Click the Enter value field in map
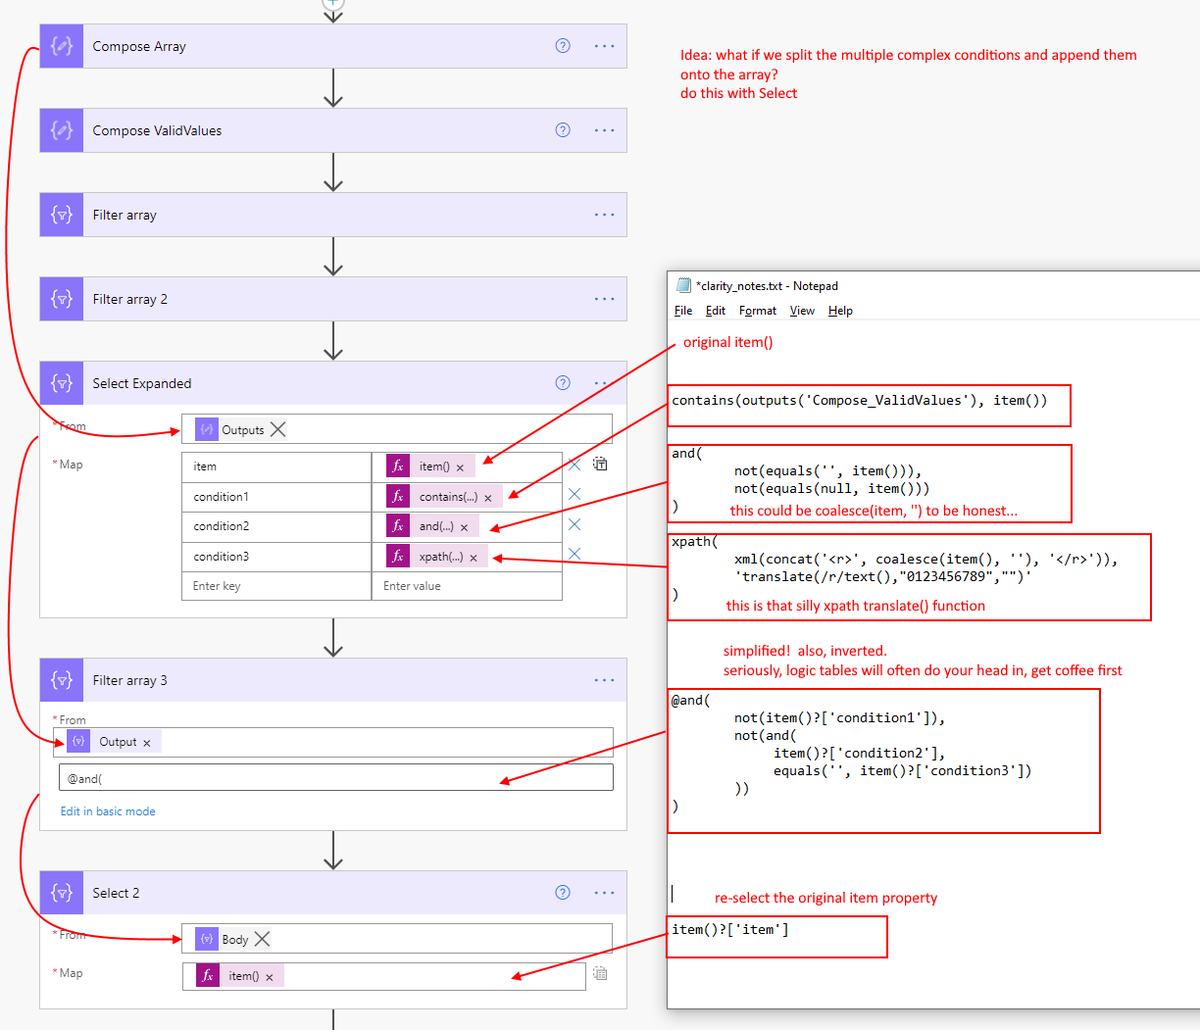This screenshot has height=1030, width=1200. point(467,586)
